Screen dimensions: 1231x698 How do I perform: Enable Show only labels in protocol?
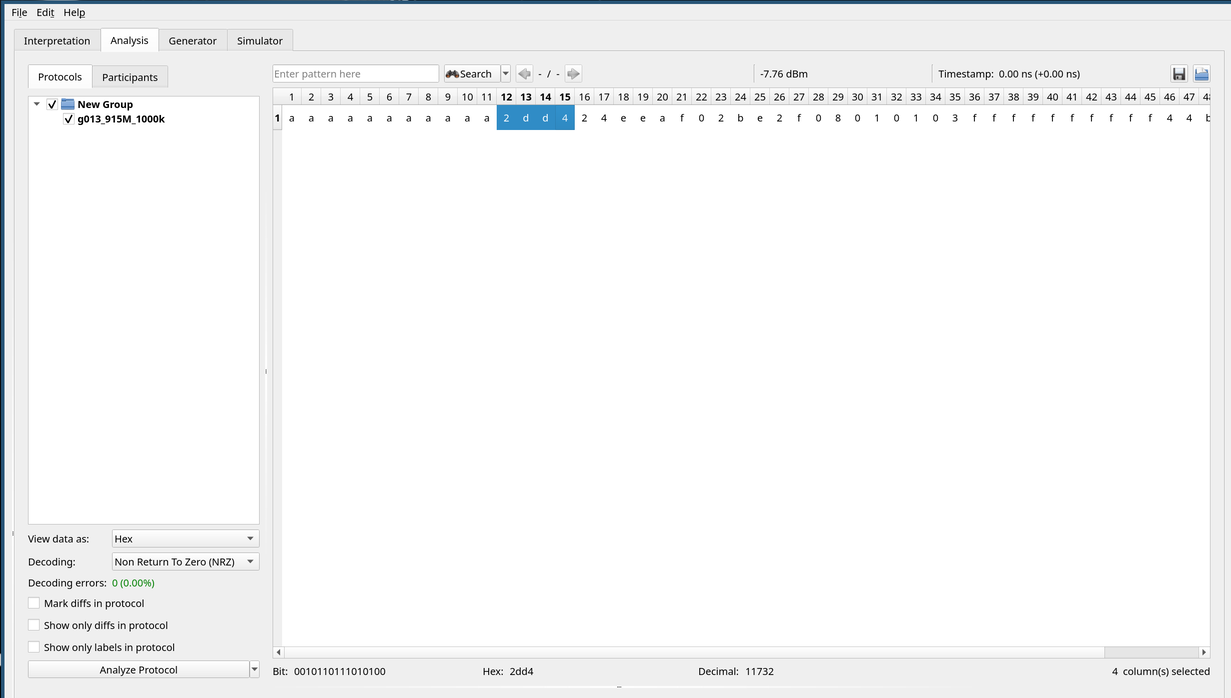(34, 647)
